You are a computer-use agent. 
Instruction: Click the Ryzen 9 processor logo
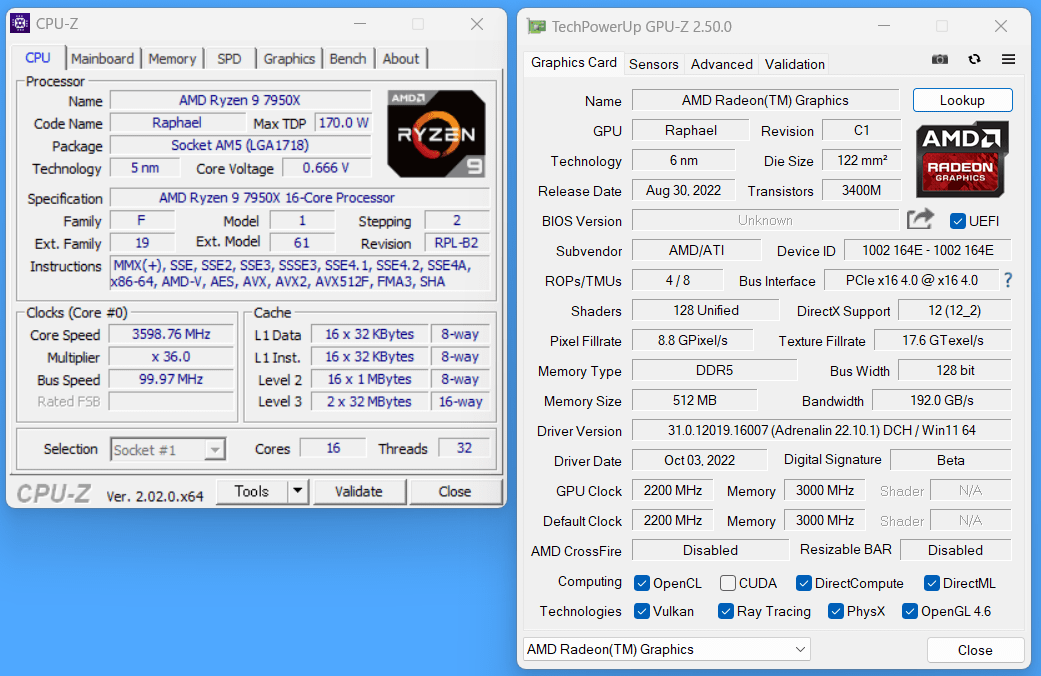pyautogui.click(x=436, y=133)
